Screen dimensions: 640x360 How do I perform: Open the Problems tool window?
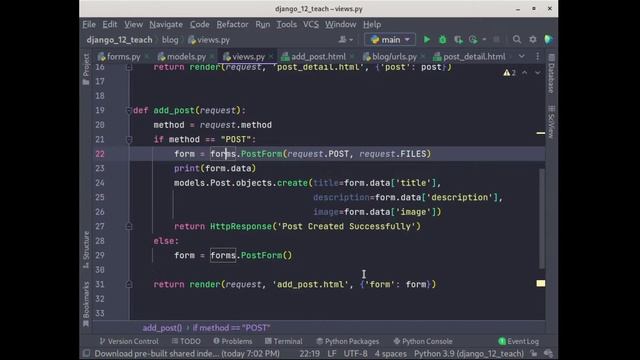coord(233,341)
